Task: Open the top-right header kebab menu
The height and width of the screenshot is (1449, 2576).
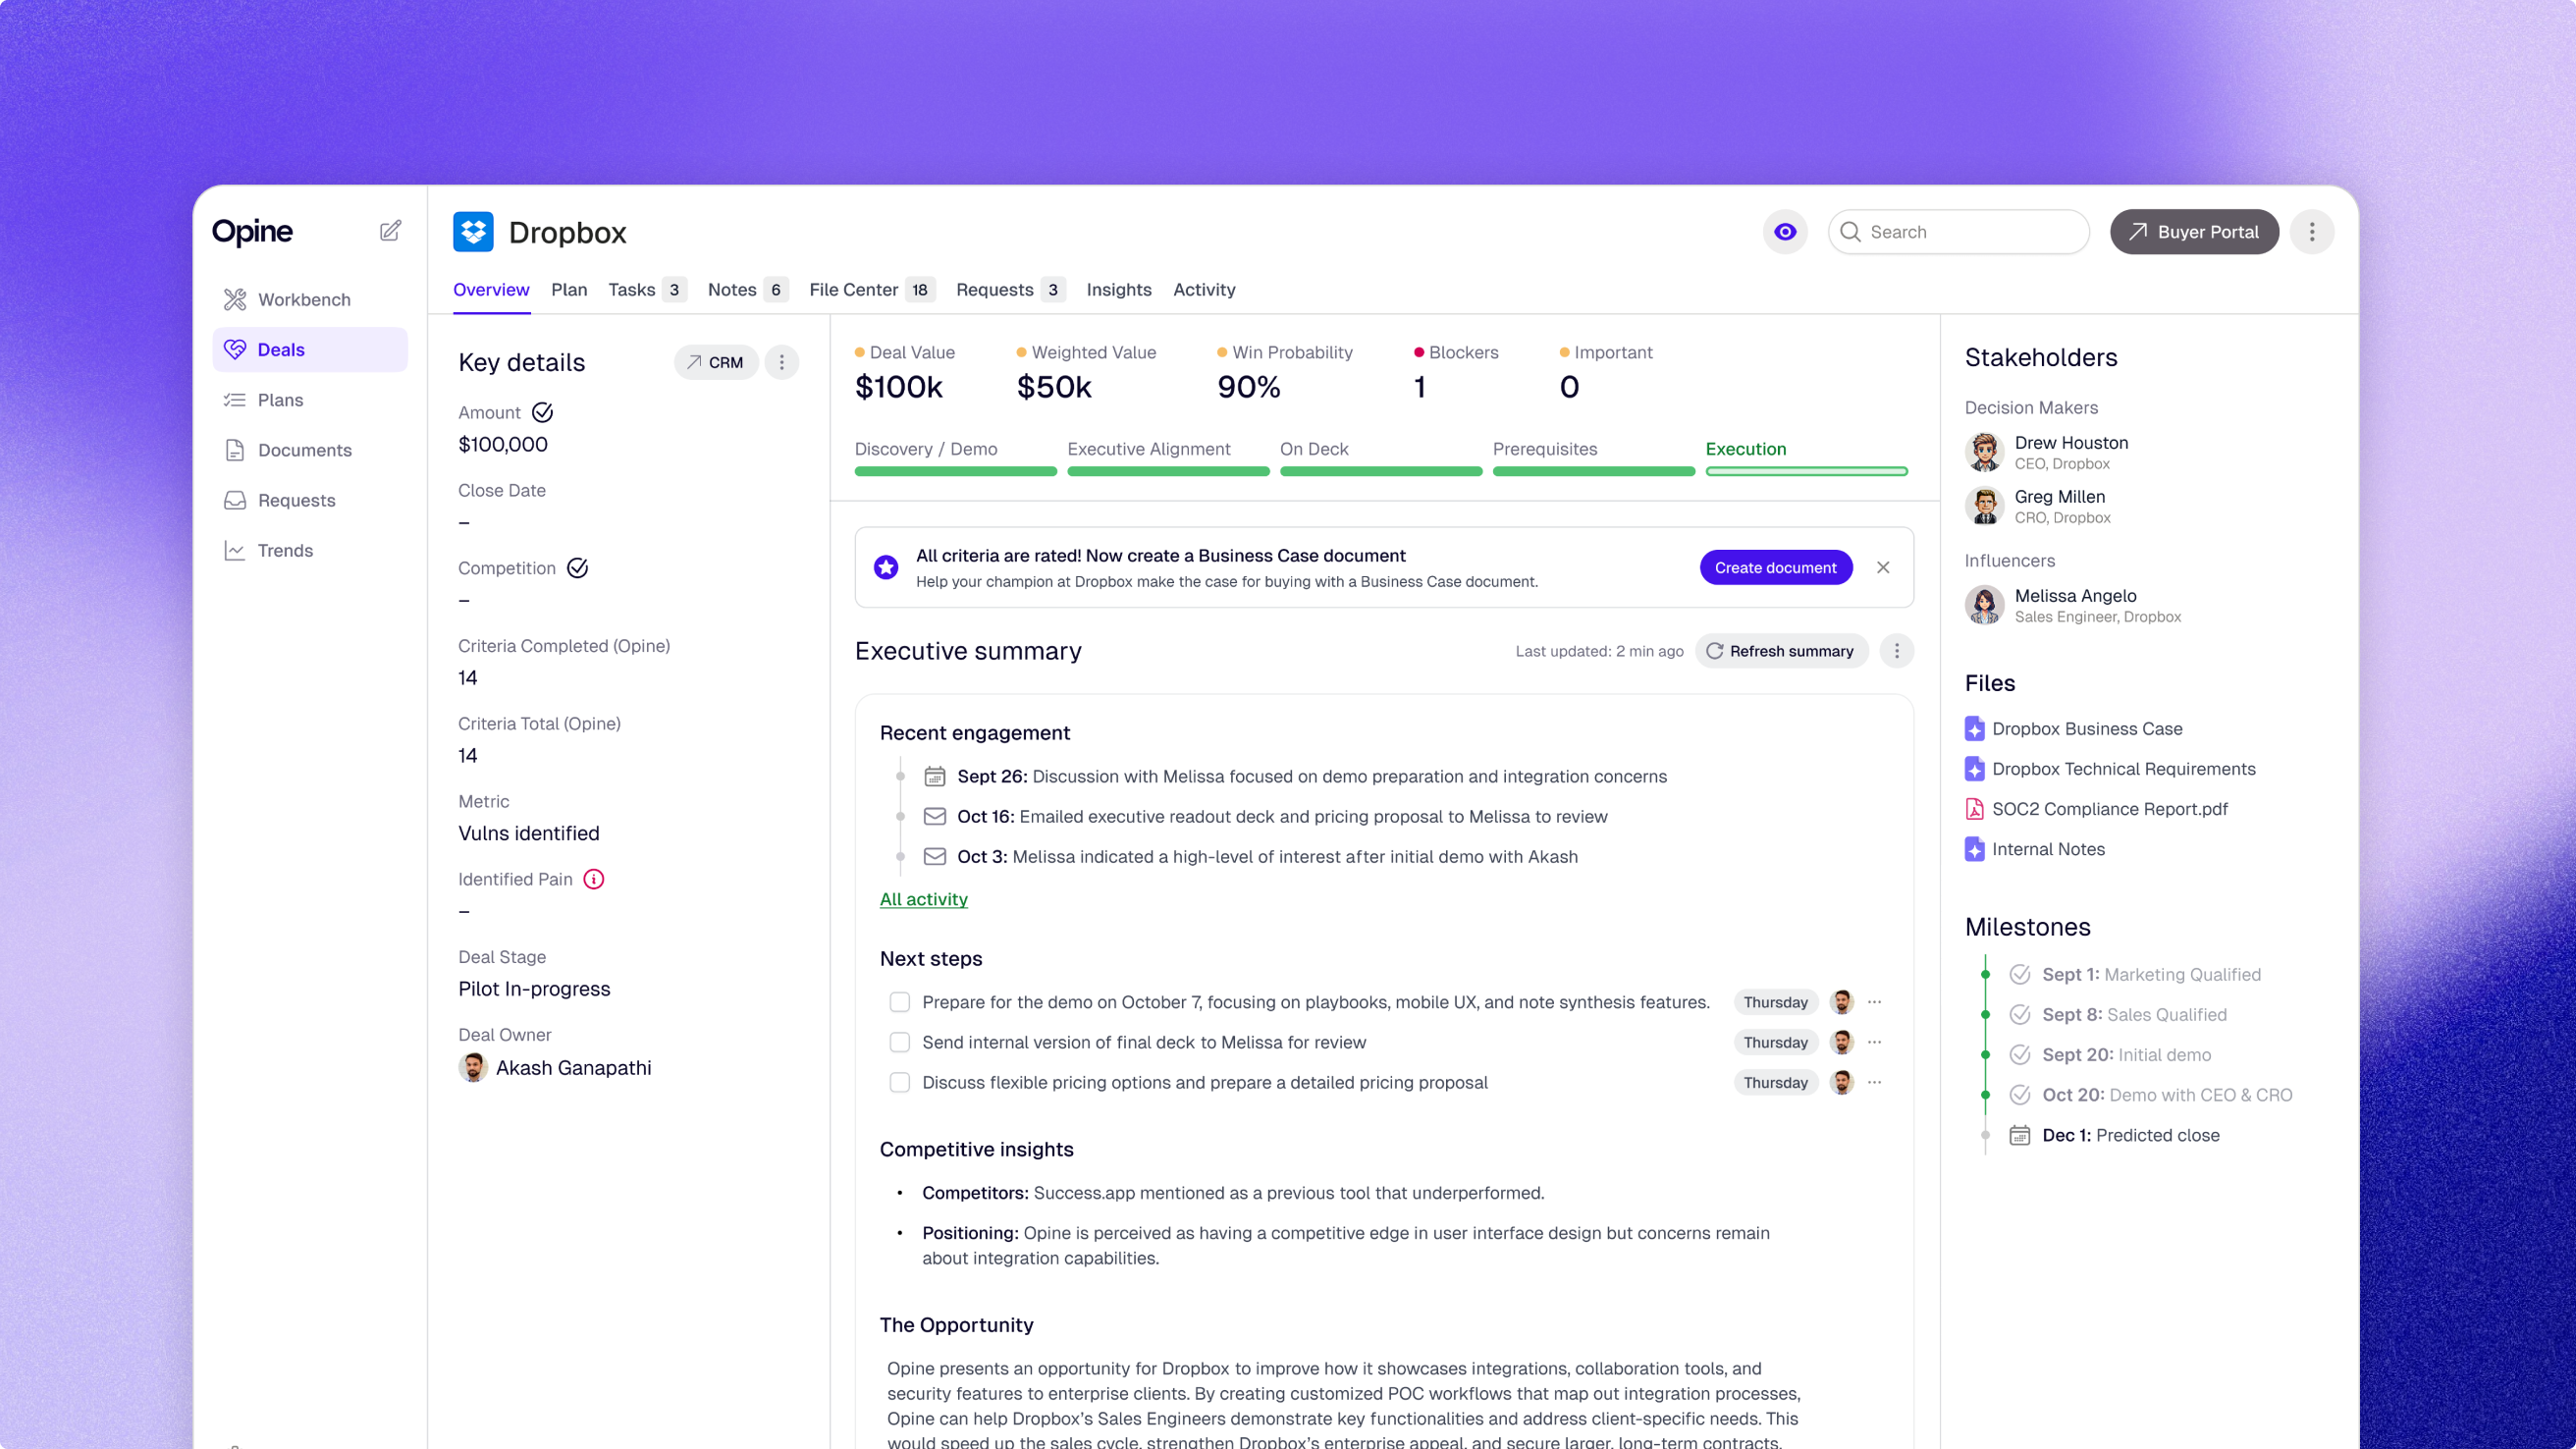Action: (2311, 232)
